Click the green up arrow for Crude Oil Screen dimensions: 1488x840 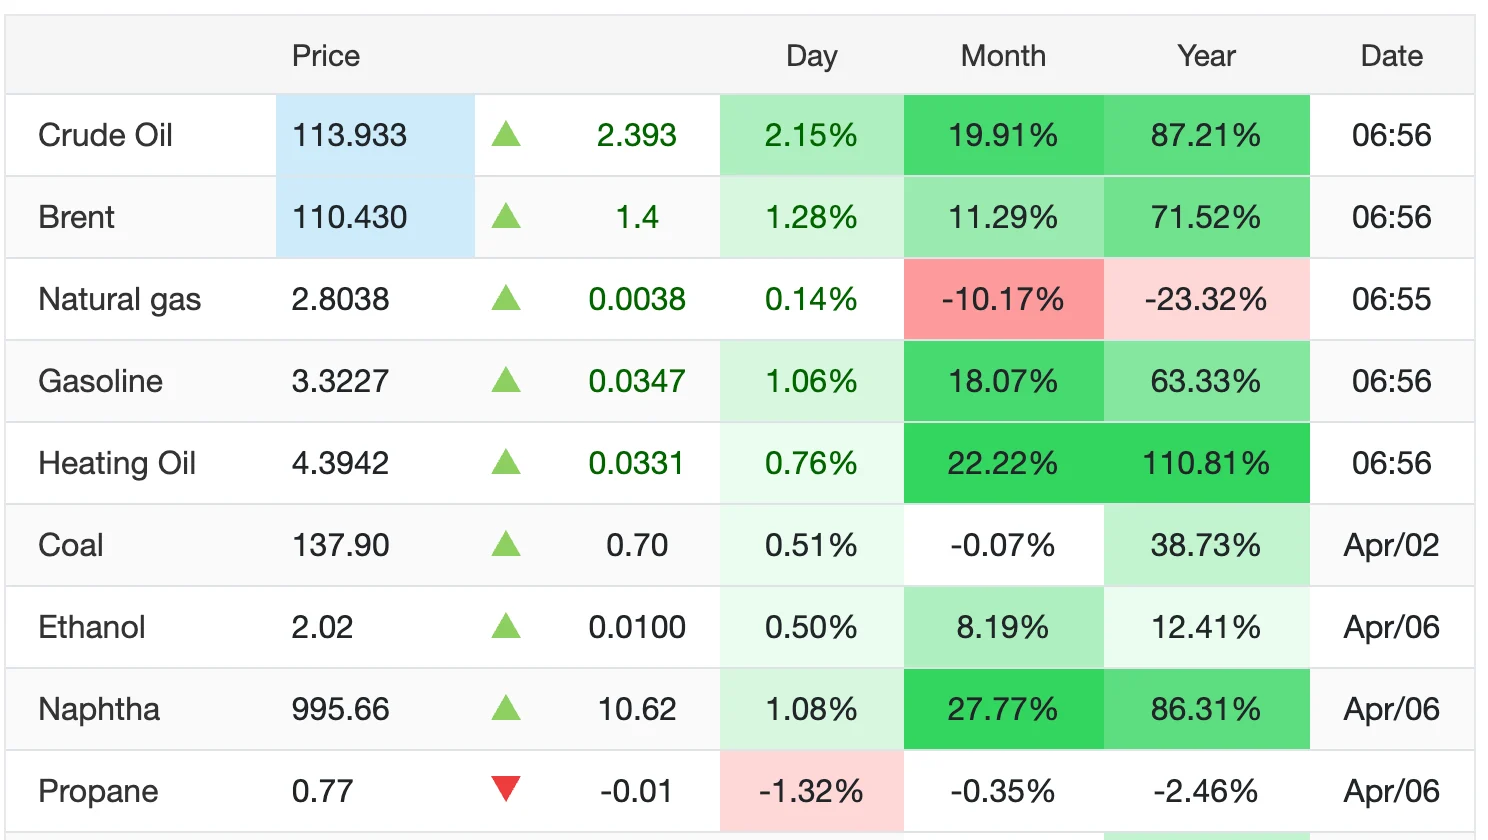point(506,134)
